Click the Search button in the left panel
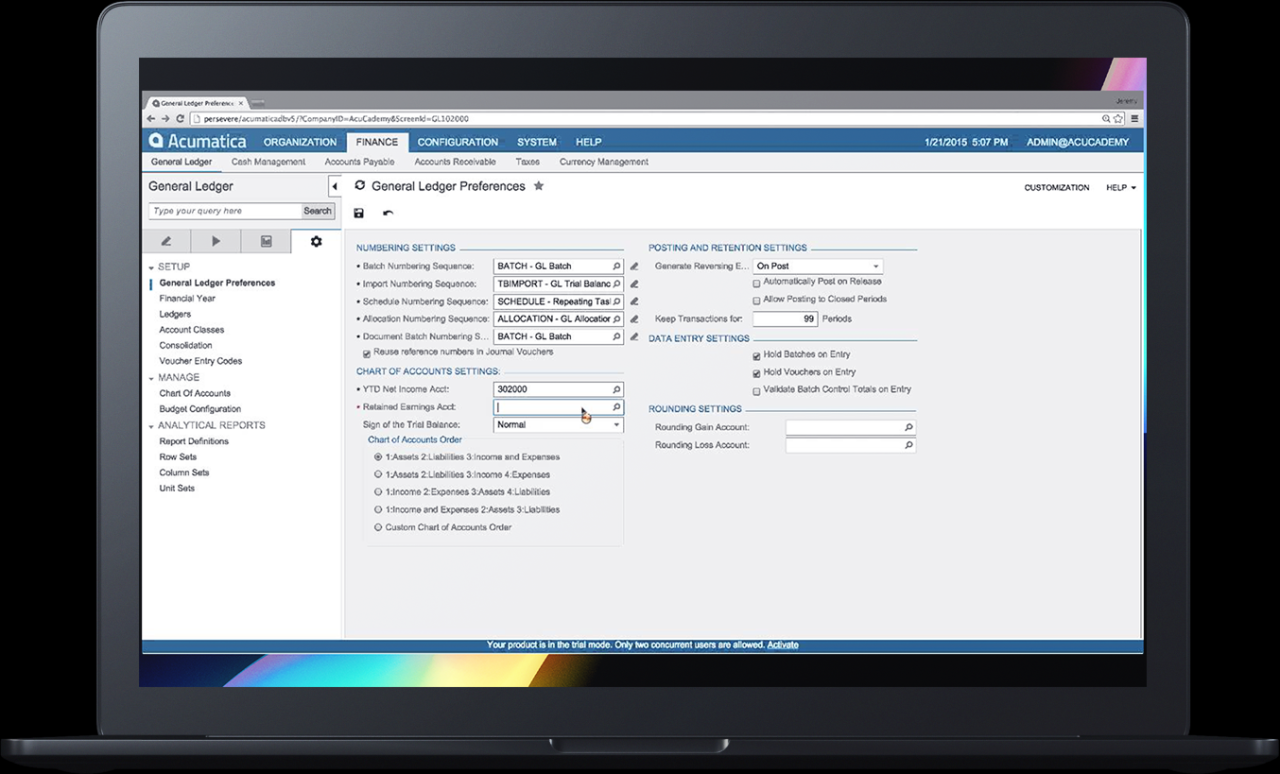Image resolution: width=1280 pixels, height=774 pixels. coord(317,210)
